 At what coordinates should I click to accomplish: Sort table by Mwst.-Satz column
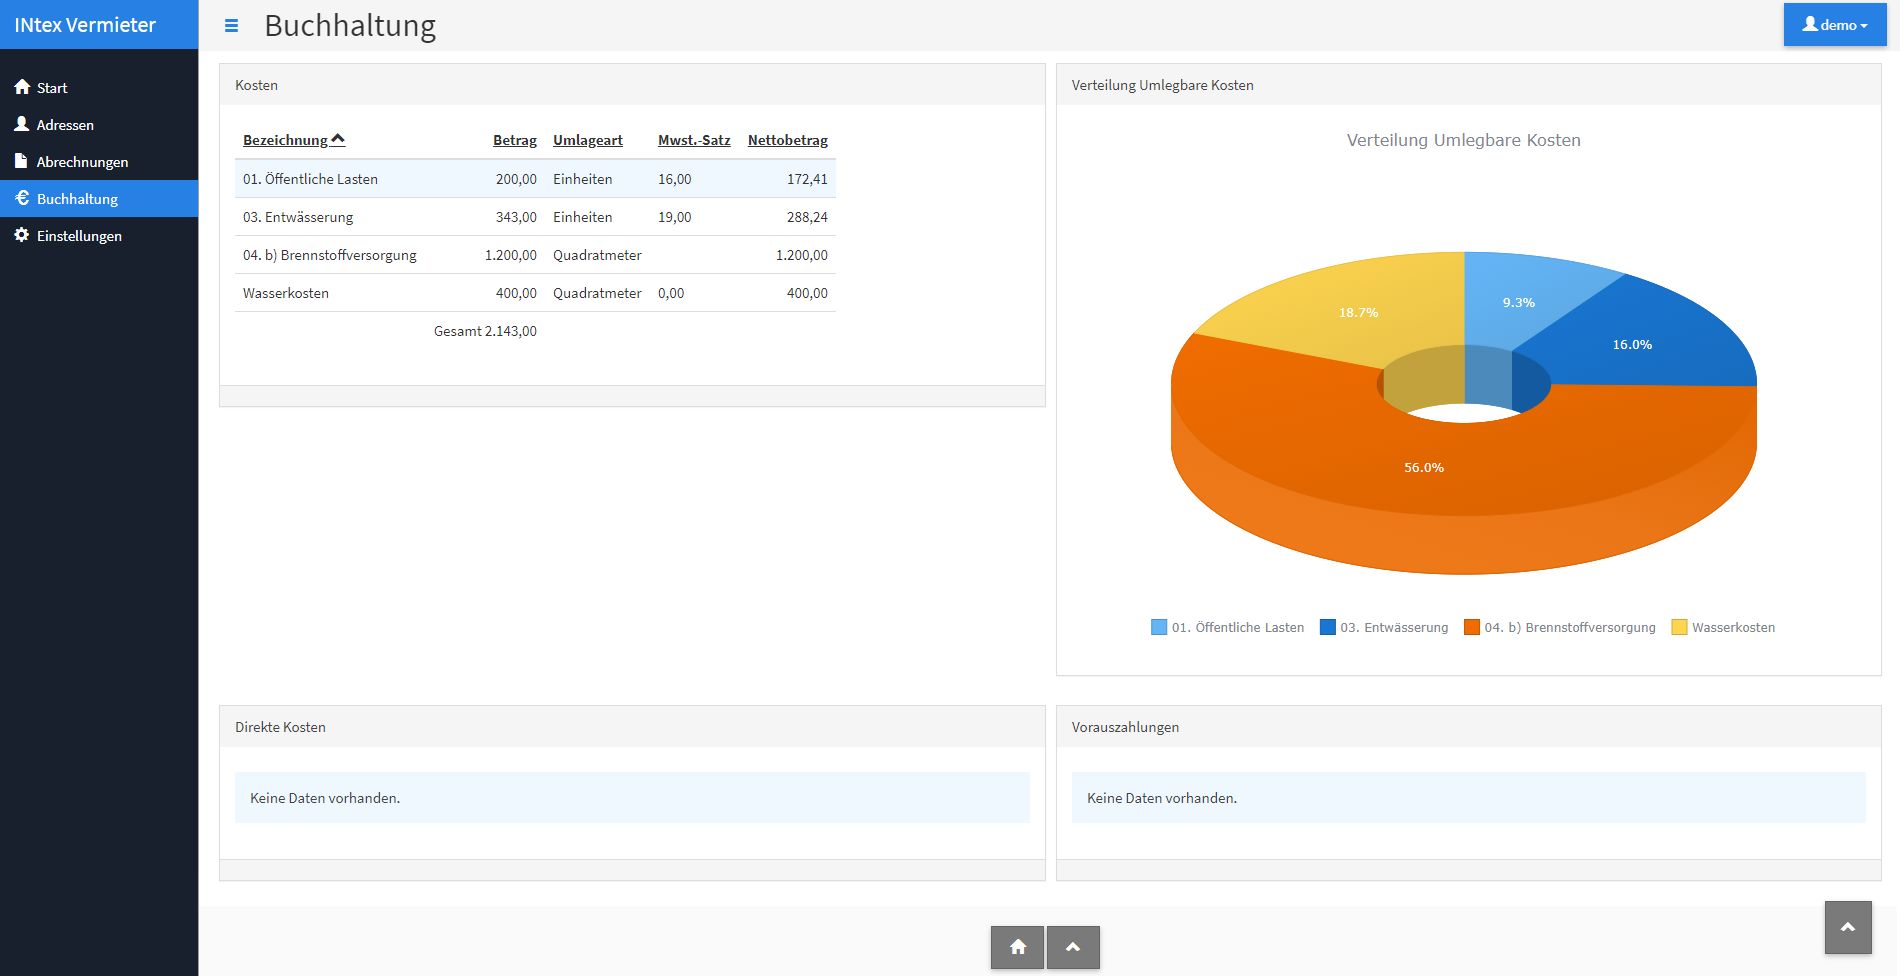click(x=694, y=140)
